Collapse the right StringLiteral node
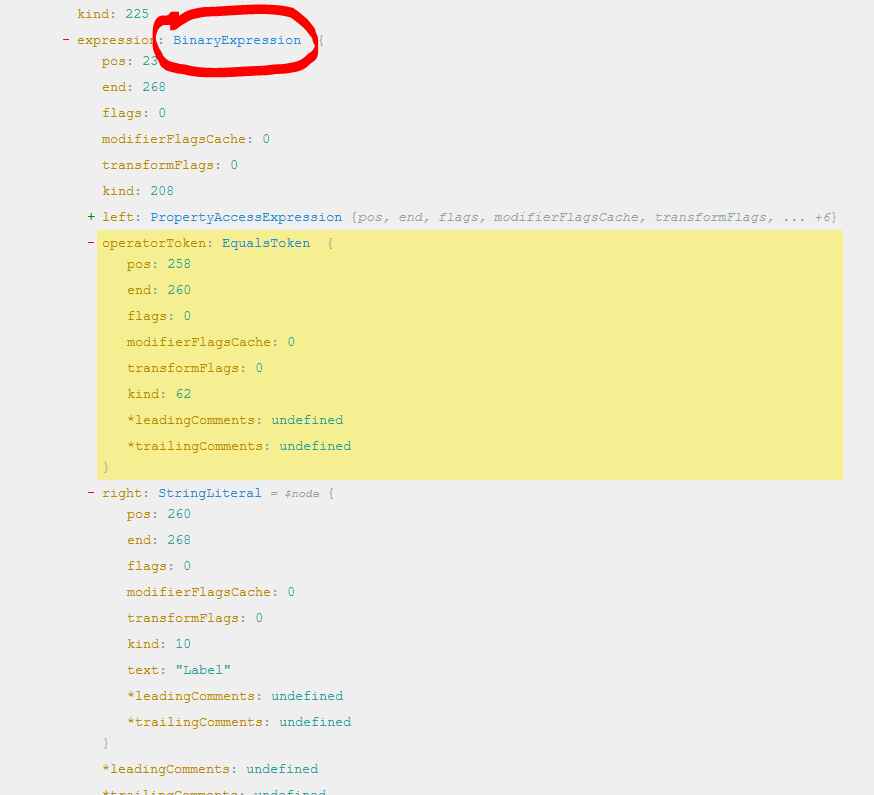This screenshot has width=874, height=795. (x=91, y=492)
